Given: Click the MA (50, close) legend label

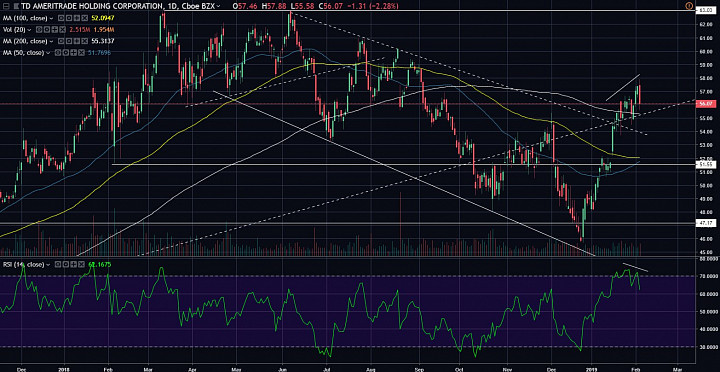Looking at the screenshot, I should (23, 53).
